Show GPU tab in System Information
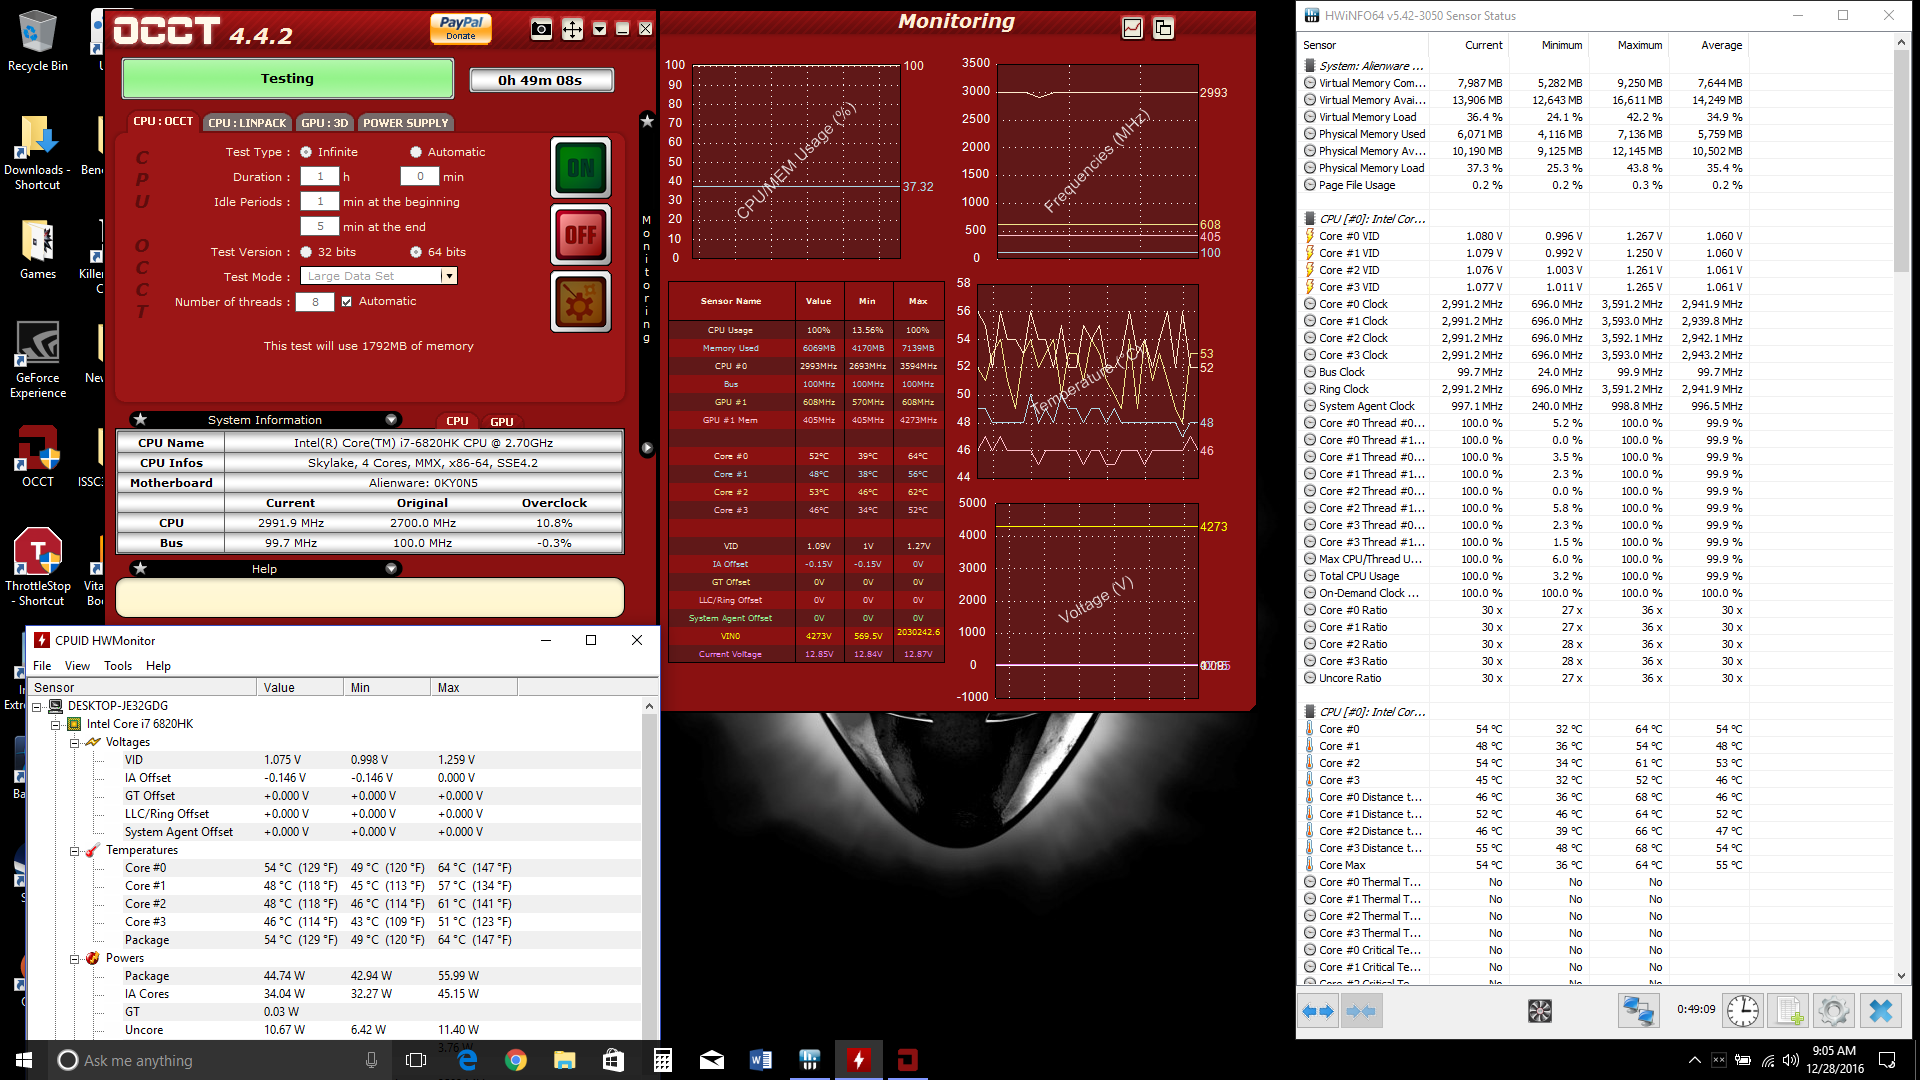The image size is (1920, 1080). tap(502, 421)
